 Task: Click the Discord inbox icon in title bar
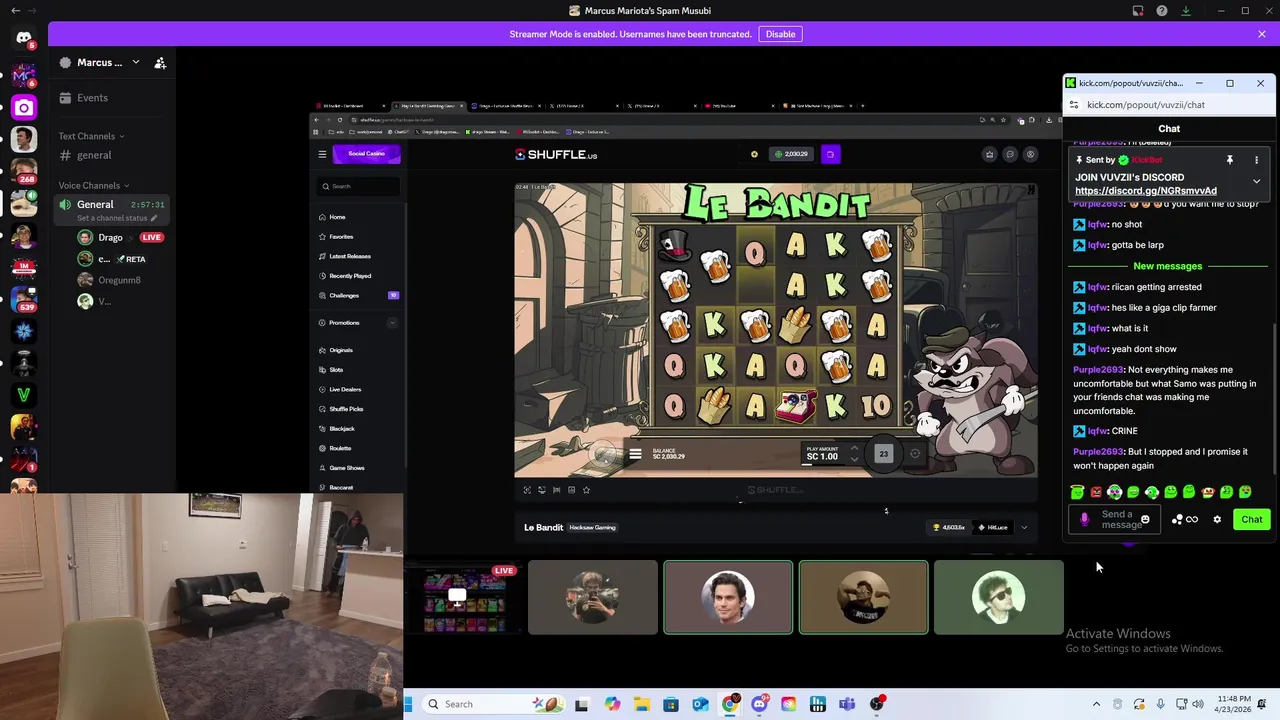(1138, 11)
